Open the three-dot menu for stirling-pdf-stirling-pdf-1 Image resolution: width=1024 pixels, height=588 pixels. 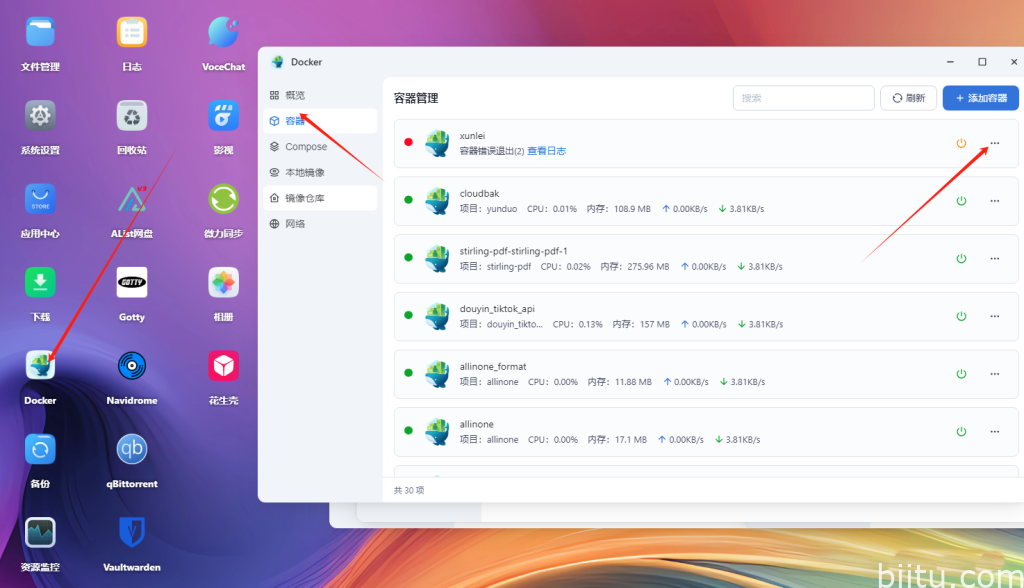coord(994,259)
